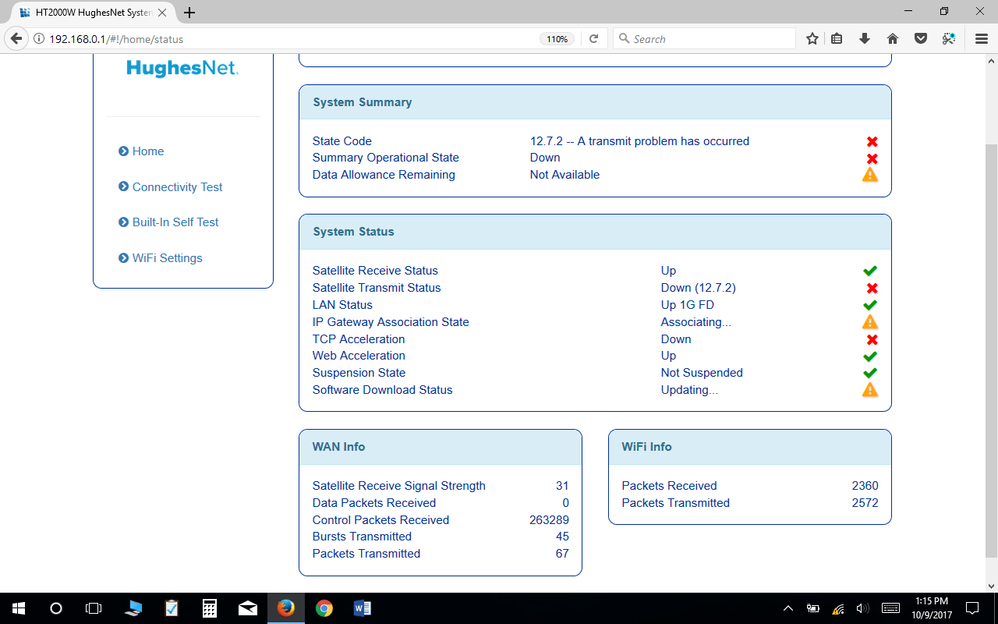The height and width of the screenshot is (624, 998).
Task: Open the Connectivity Test sidebar link
Action: (177, 187)
